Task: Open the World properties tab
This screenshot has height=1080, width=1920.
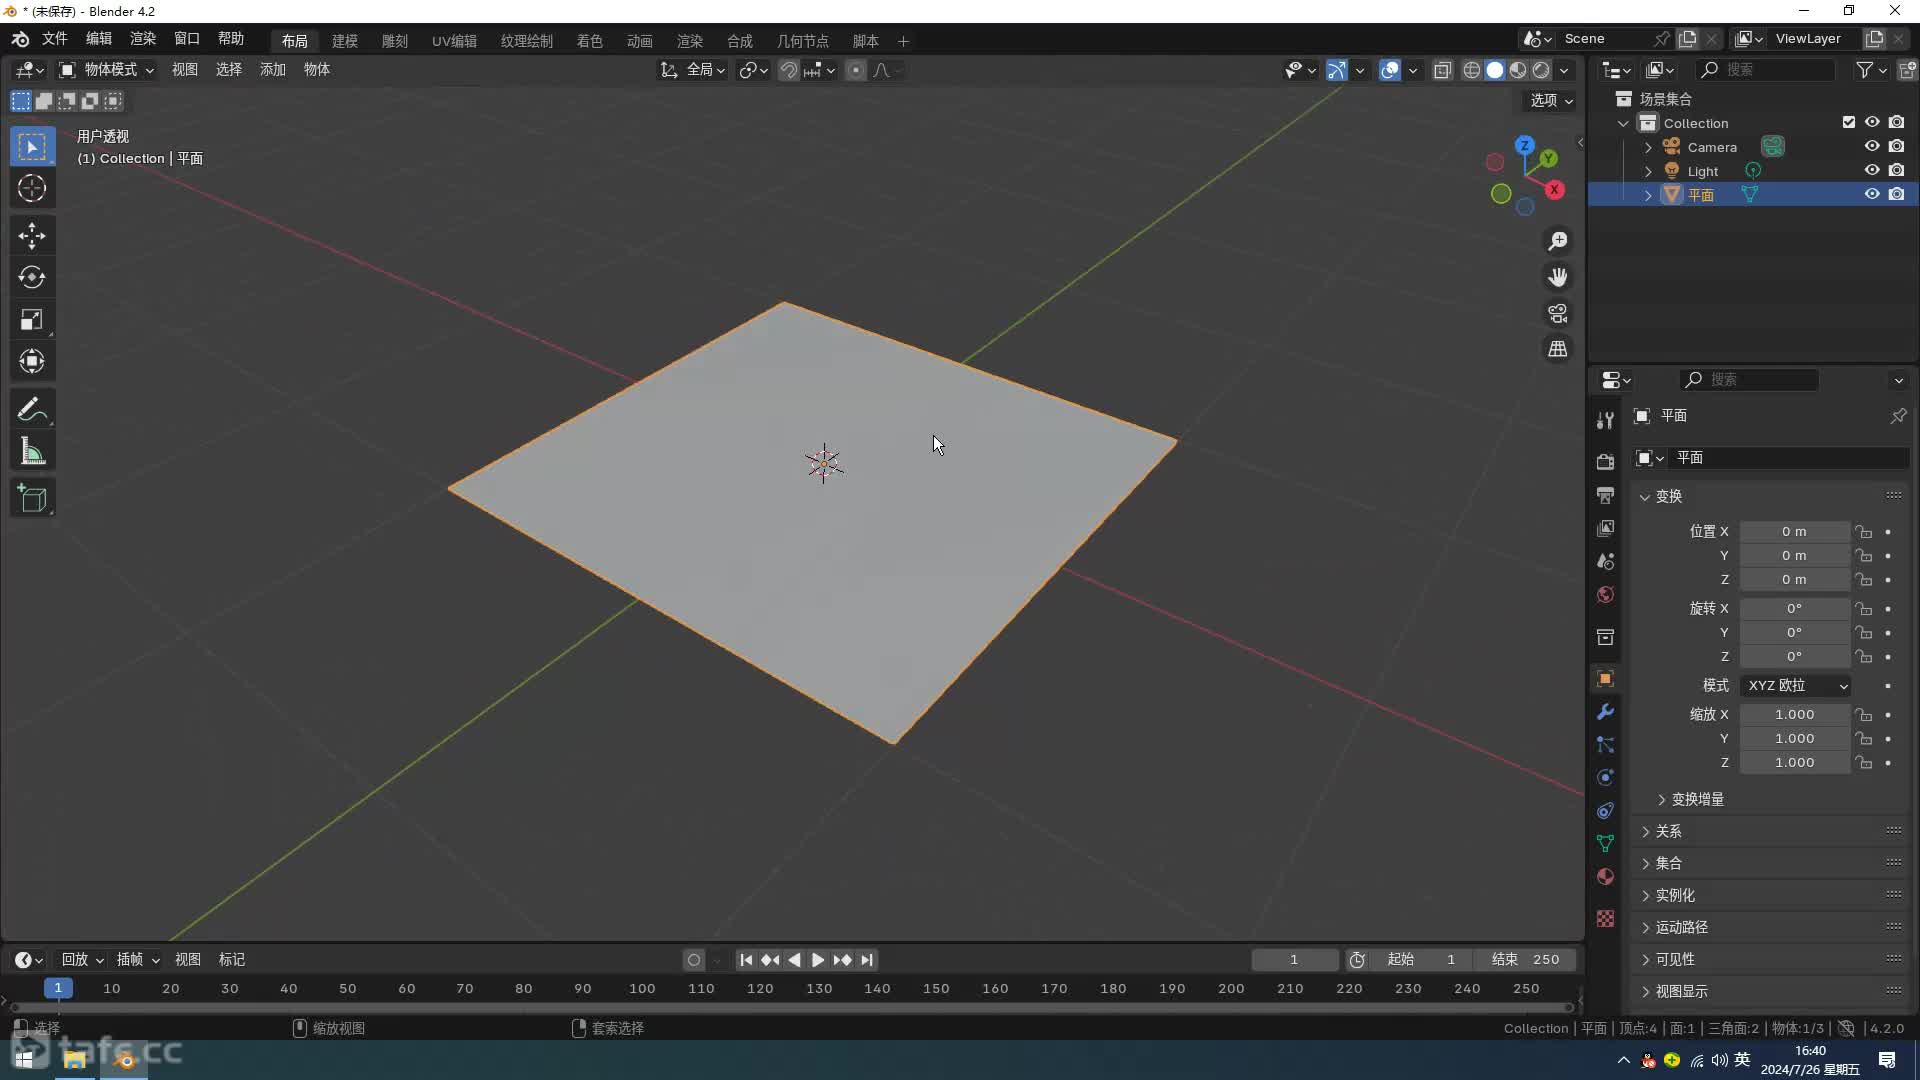Action: (x=1605, y=594)
